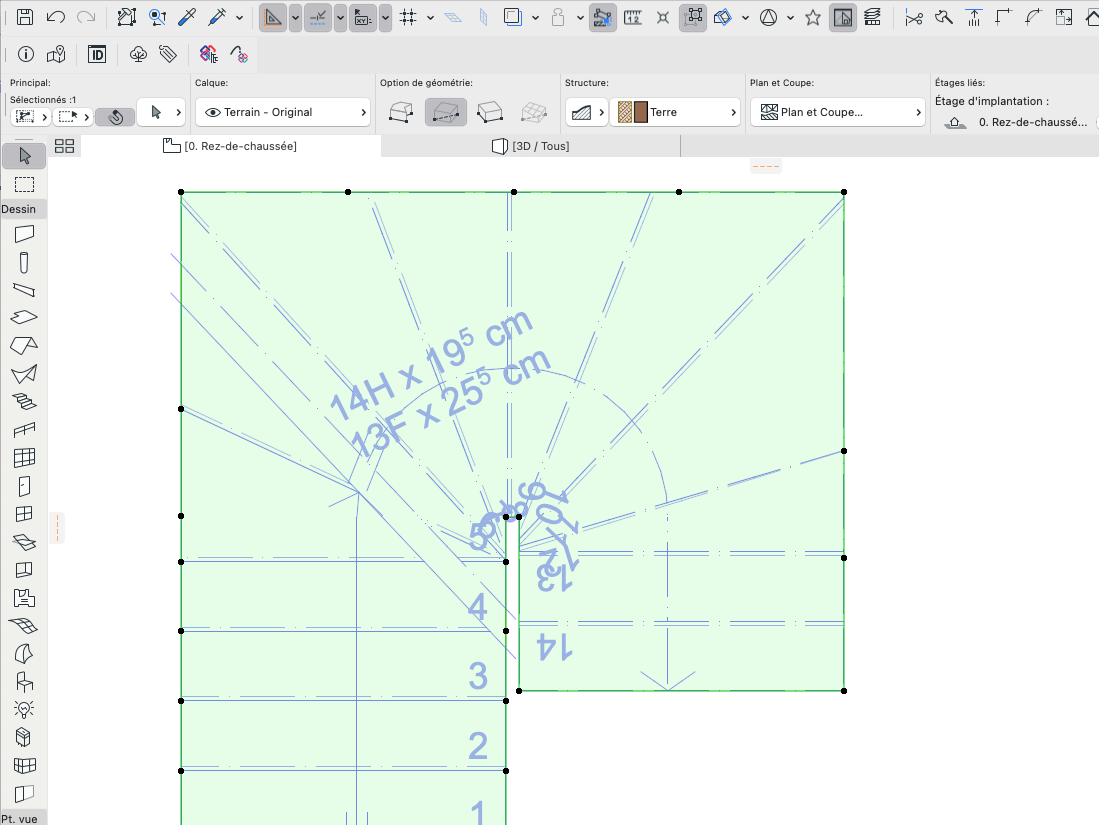This screenshot has width=1099, height=825.
Task: Toggle the floor plan cut button
Action: pos(843,18)
